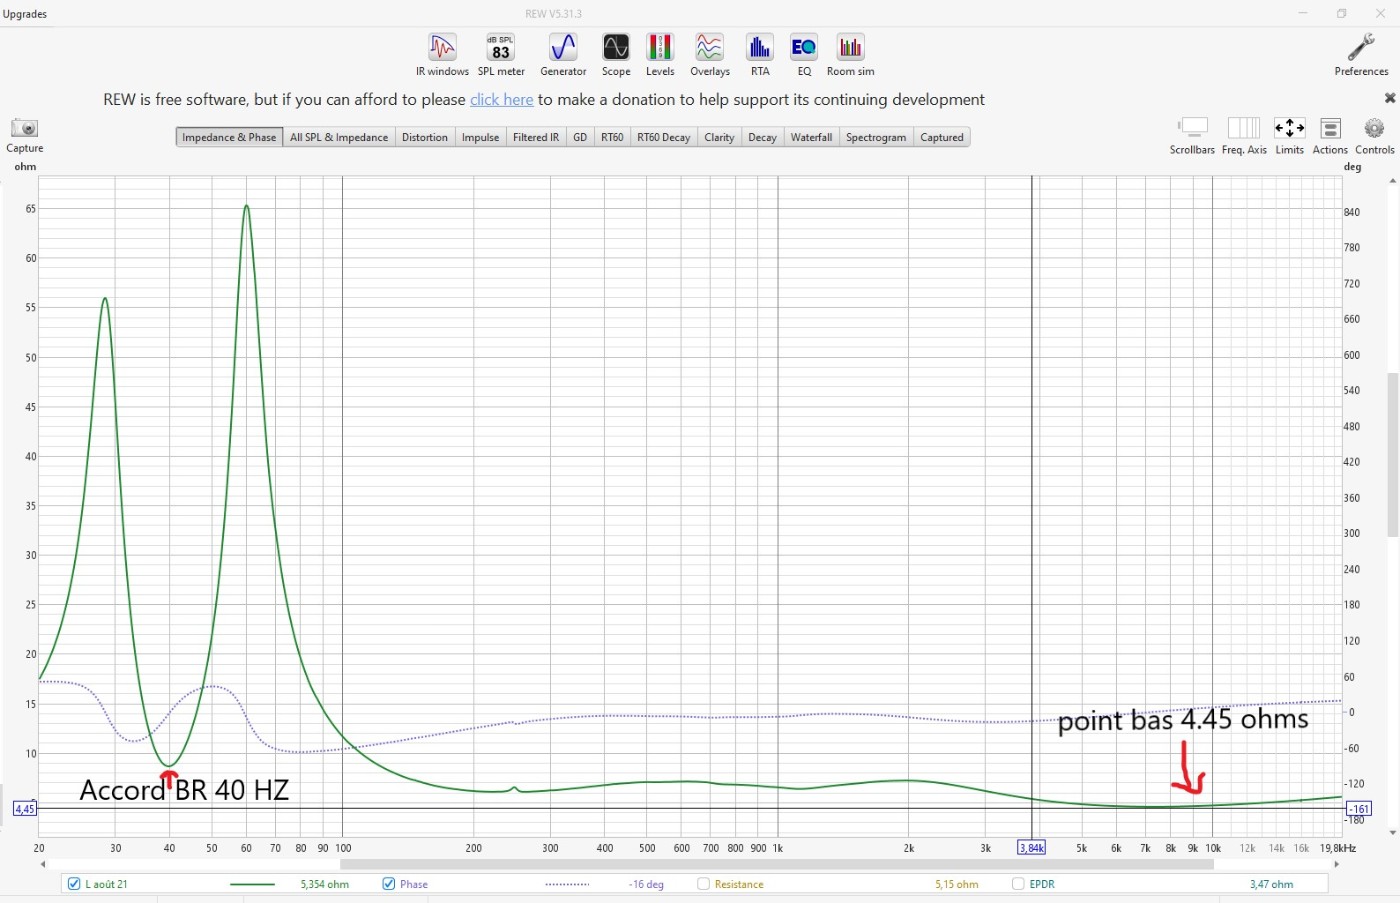1400x903 pixels.
Task: Capture the graph with camera icon
Action: tap(24, 136)
